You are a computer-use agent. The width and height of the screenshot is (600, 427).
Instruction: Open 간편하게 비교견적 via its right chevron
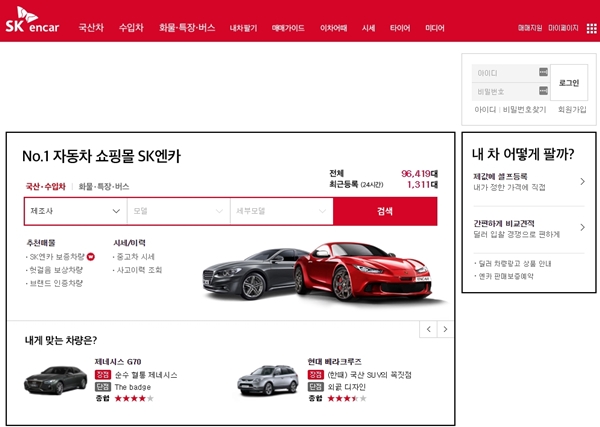(x=582, y=227)
